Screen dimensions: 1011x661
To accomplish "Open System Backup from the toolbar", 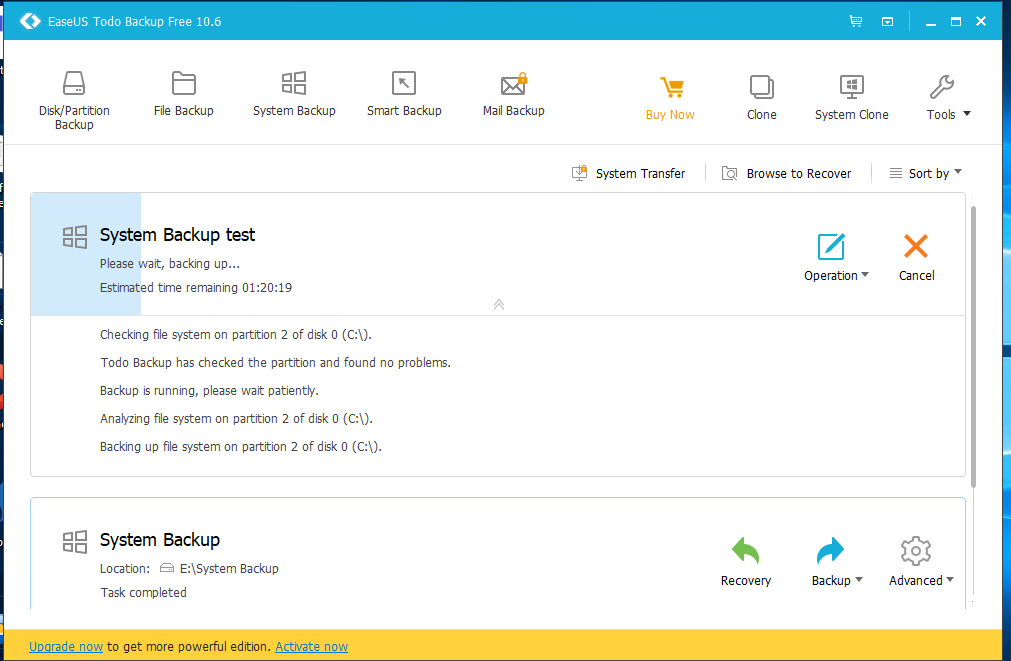I will 294,94.
